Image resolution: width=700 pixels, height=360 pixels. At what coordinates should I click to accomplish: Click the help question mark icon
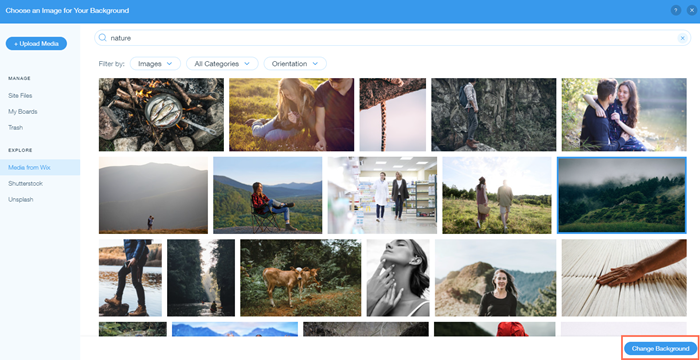[676, 10]
